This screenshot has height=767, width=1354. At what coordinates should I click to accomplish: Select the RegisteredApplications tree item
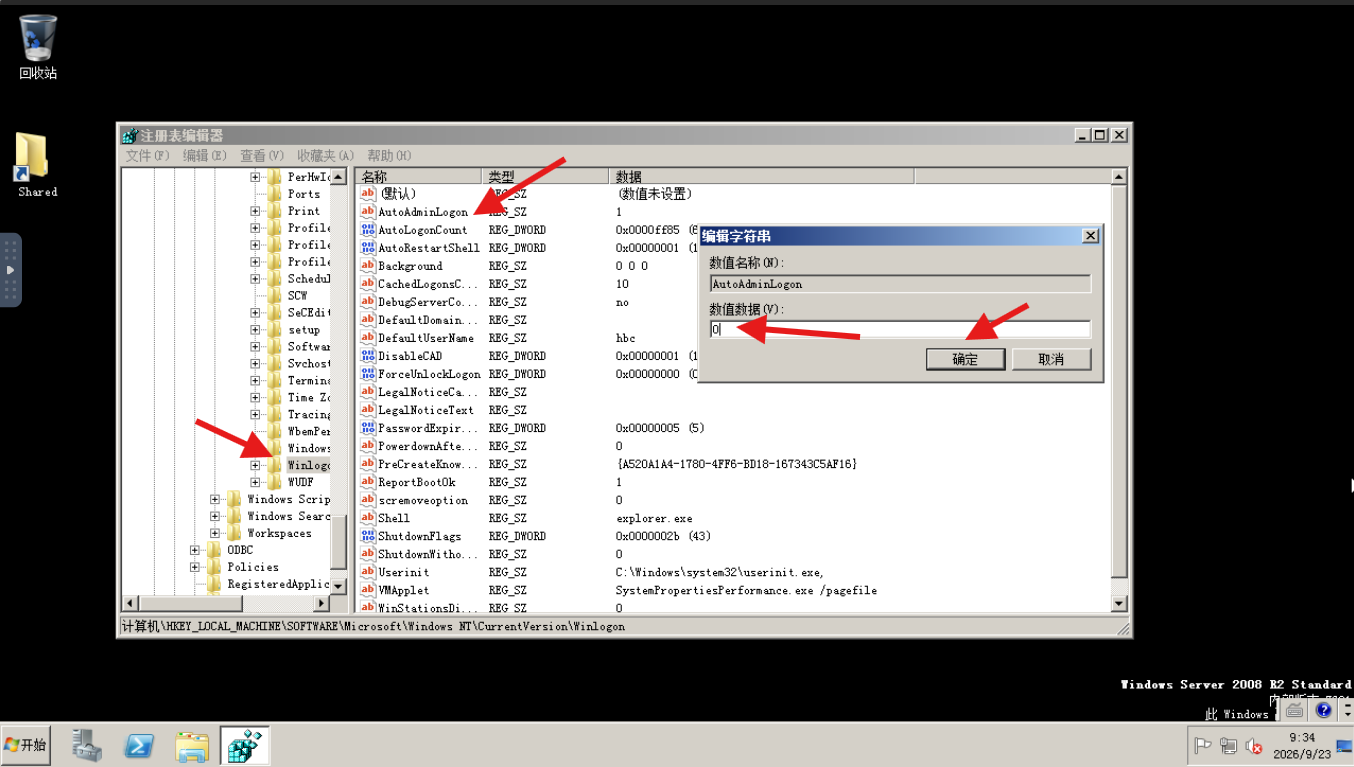278,584
